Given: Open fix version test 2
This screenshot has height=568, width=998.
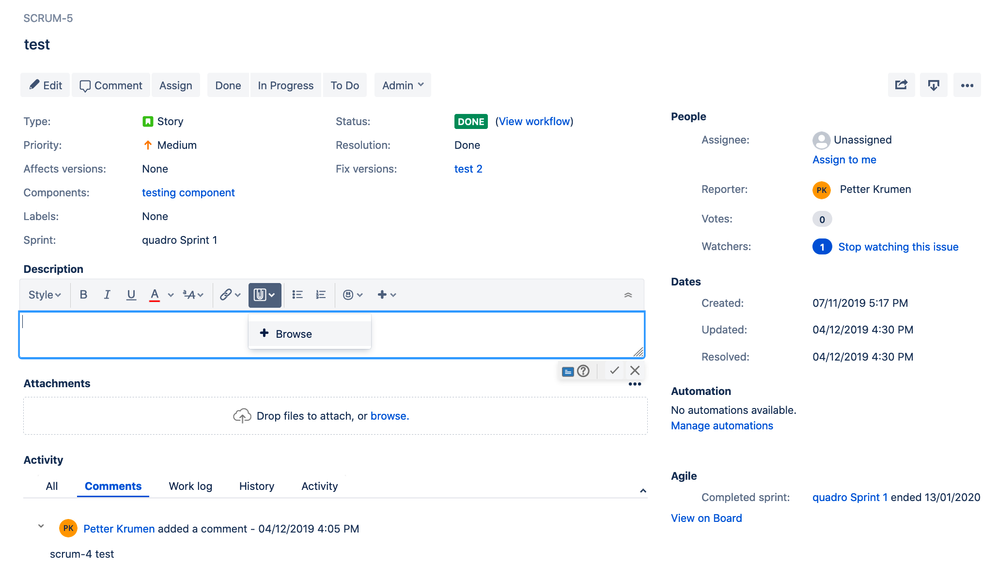Looking at the screenshot, I should click(468, 169).
